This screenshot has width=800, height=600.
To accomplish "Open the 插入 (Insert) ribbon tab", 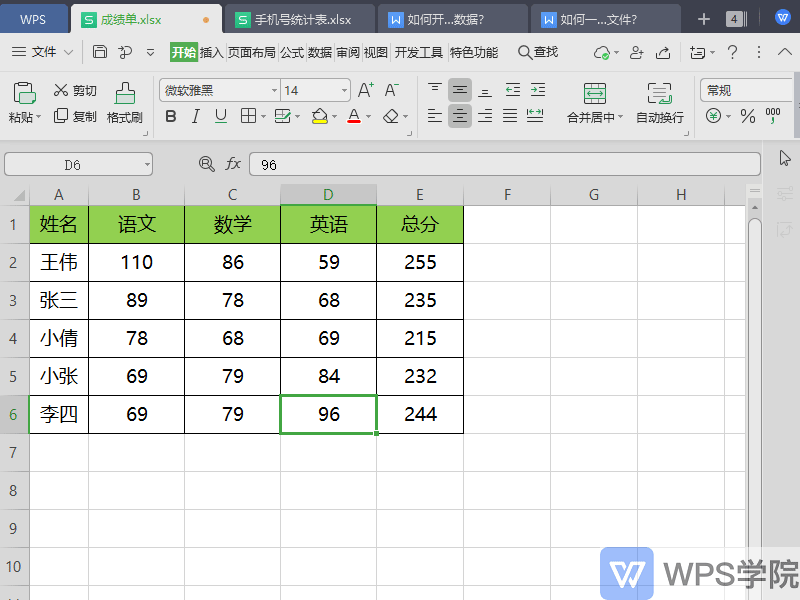I will (212, 52).
